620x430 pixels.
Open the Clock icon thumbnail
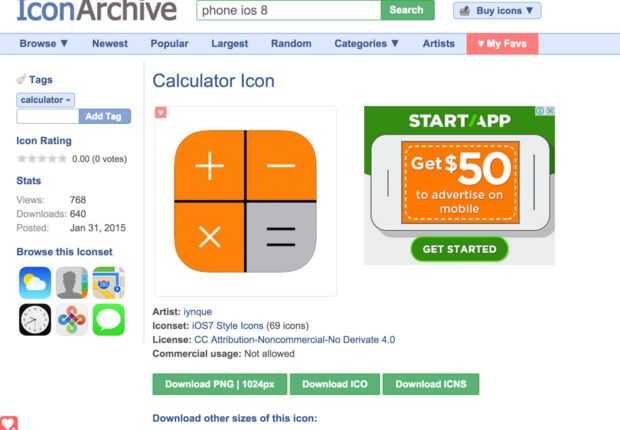click(x=35, y=320)
